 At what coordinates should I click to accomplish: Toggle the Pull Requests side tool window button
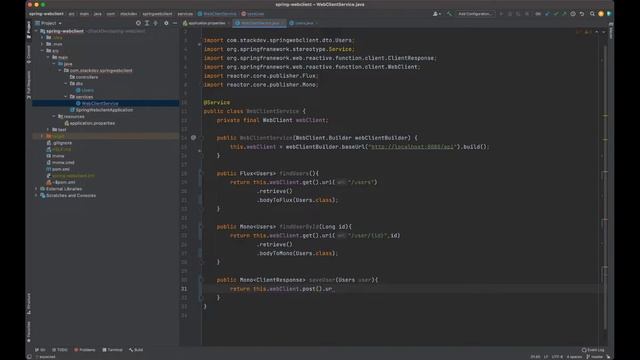pos(29,85)
